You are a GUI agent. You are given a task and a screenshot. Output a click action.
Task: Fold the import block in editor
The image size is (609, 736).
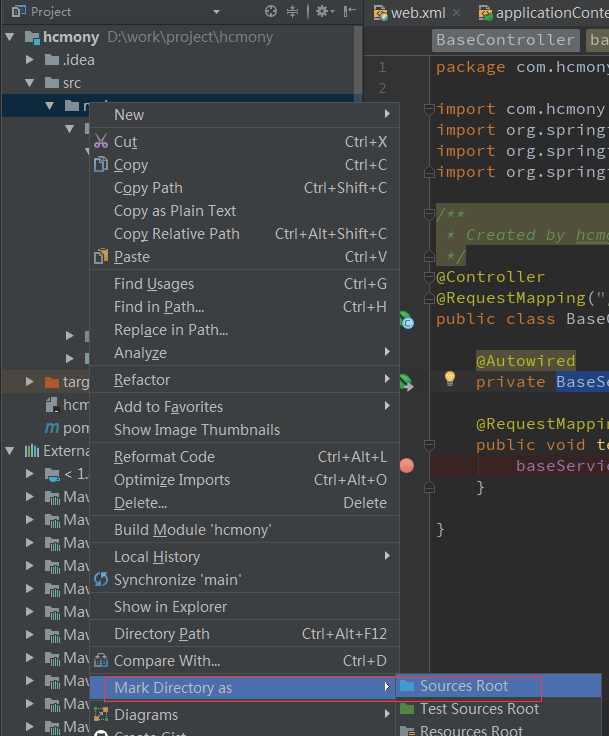[x=429, y=109]
